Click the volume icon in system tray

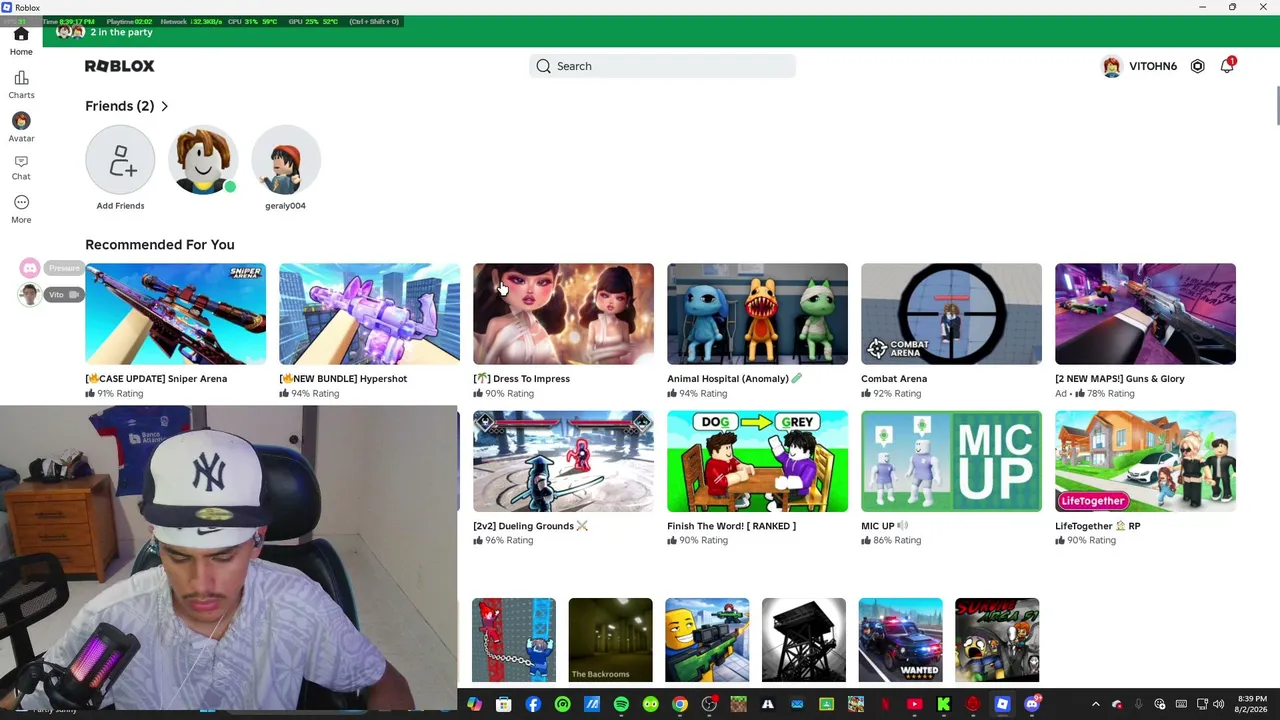[1218, 705]
